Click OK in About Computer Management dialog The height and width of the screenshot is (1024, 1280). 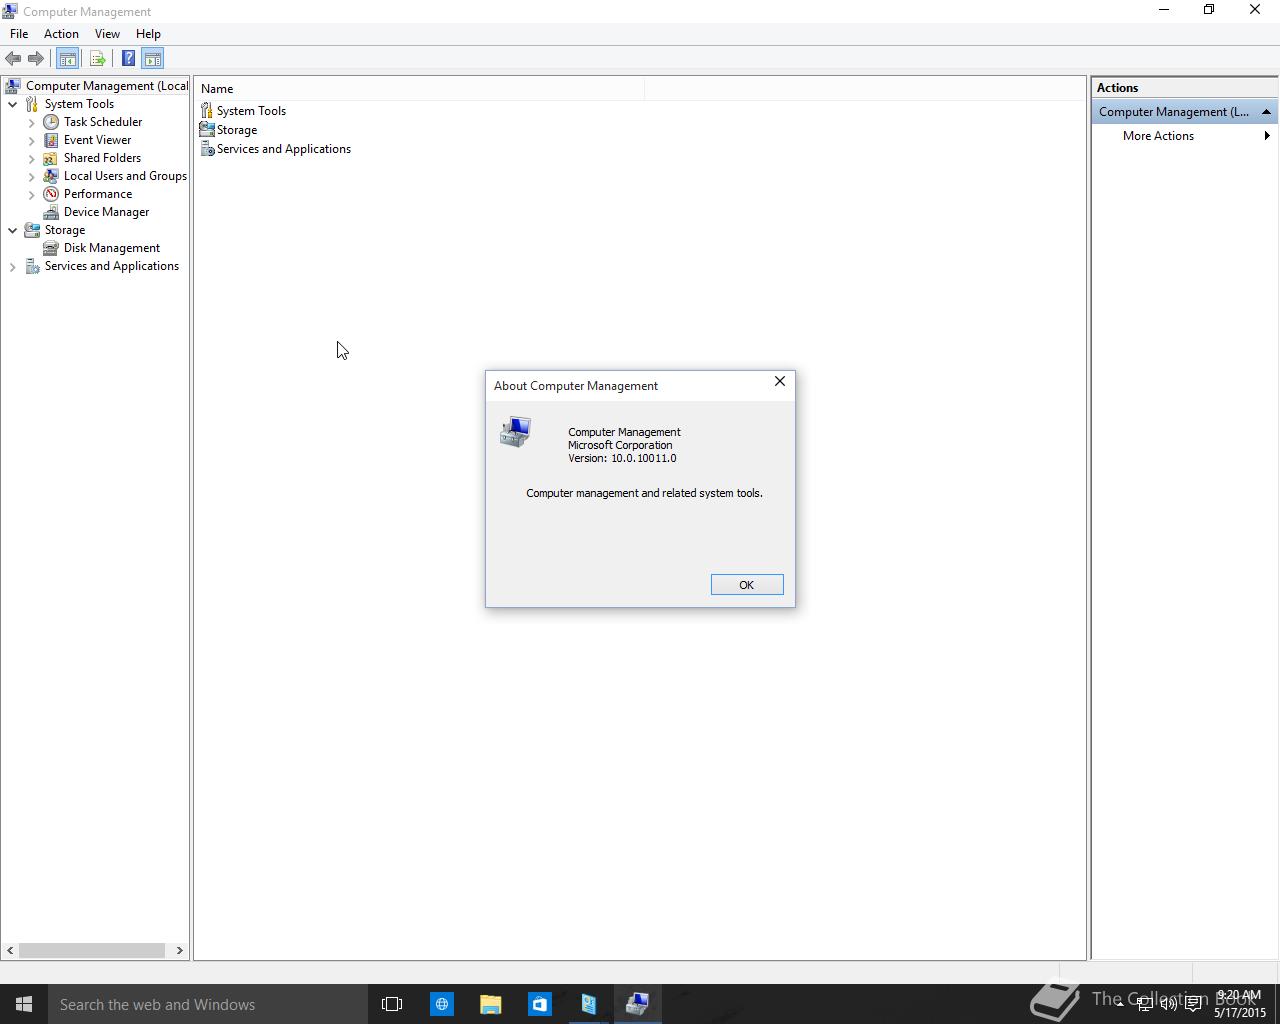(747, 585)
